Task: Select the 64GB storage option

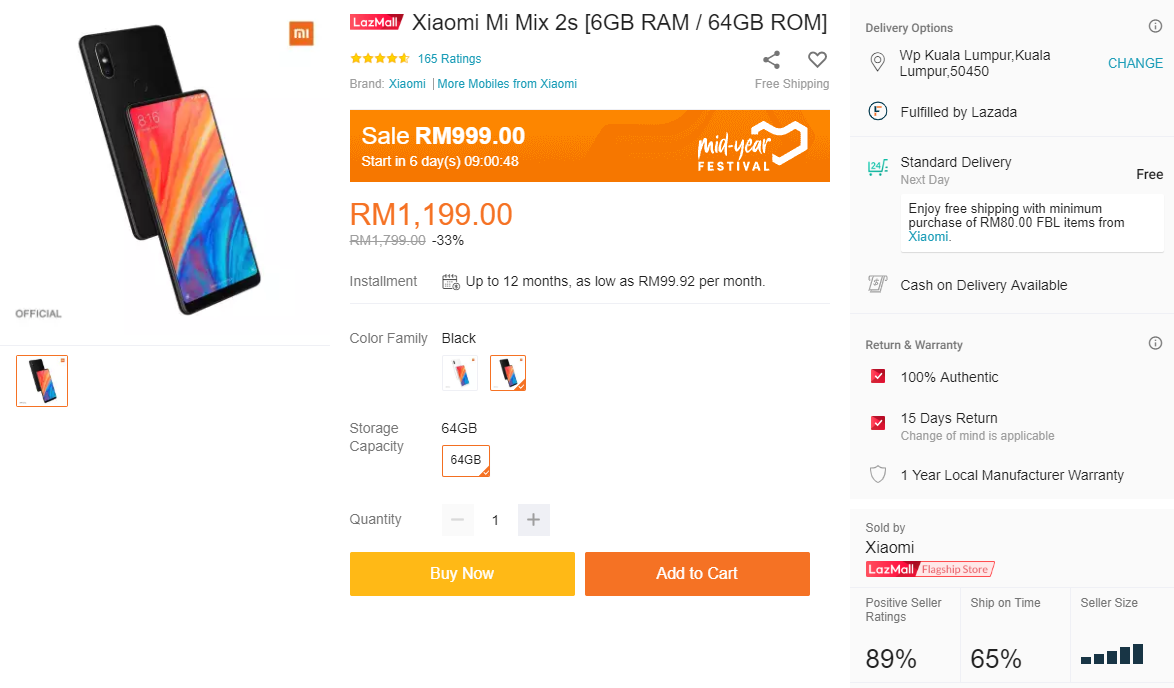Action: [466, 460]
